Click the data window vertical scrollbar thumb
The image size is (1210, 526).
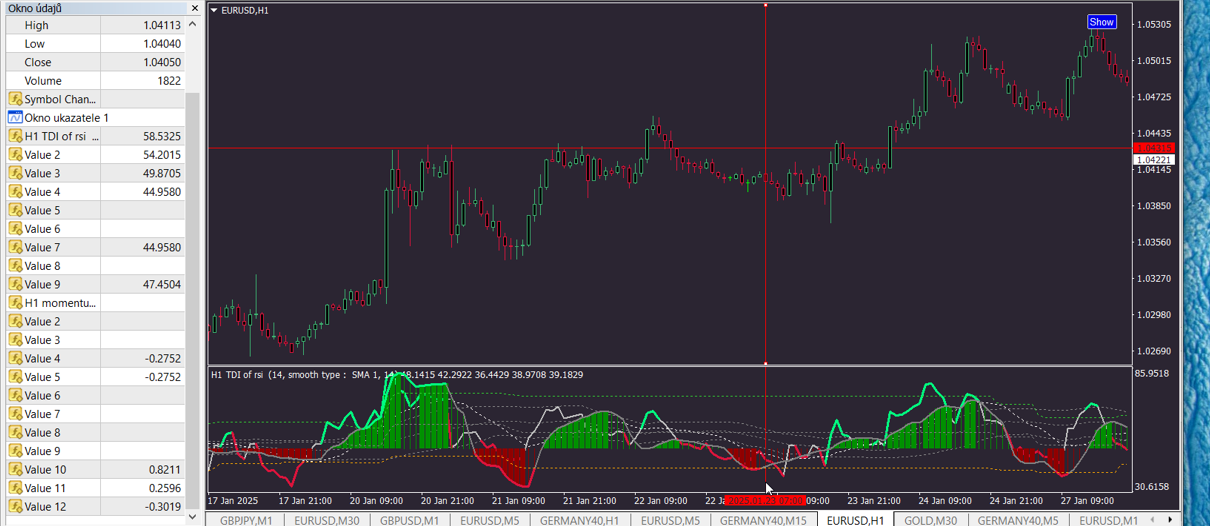pos(192,300)
